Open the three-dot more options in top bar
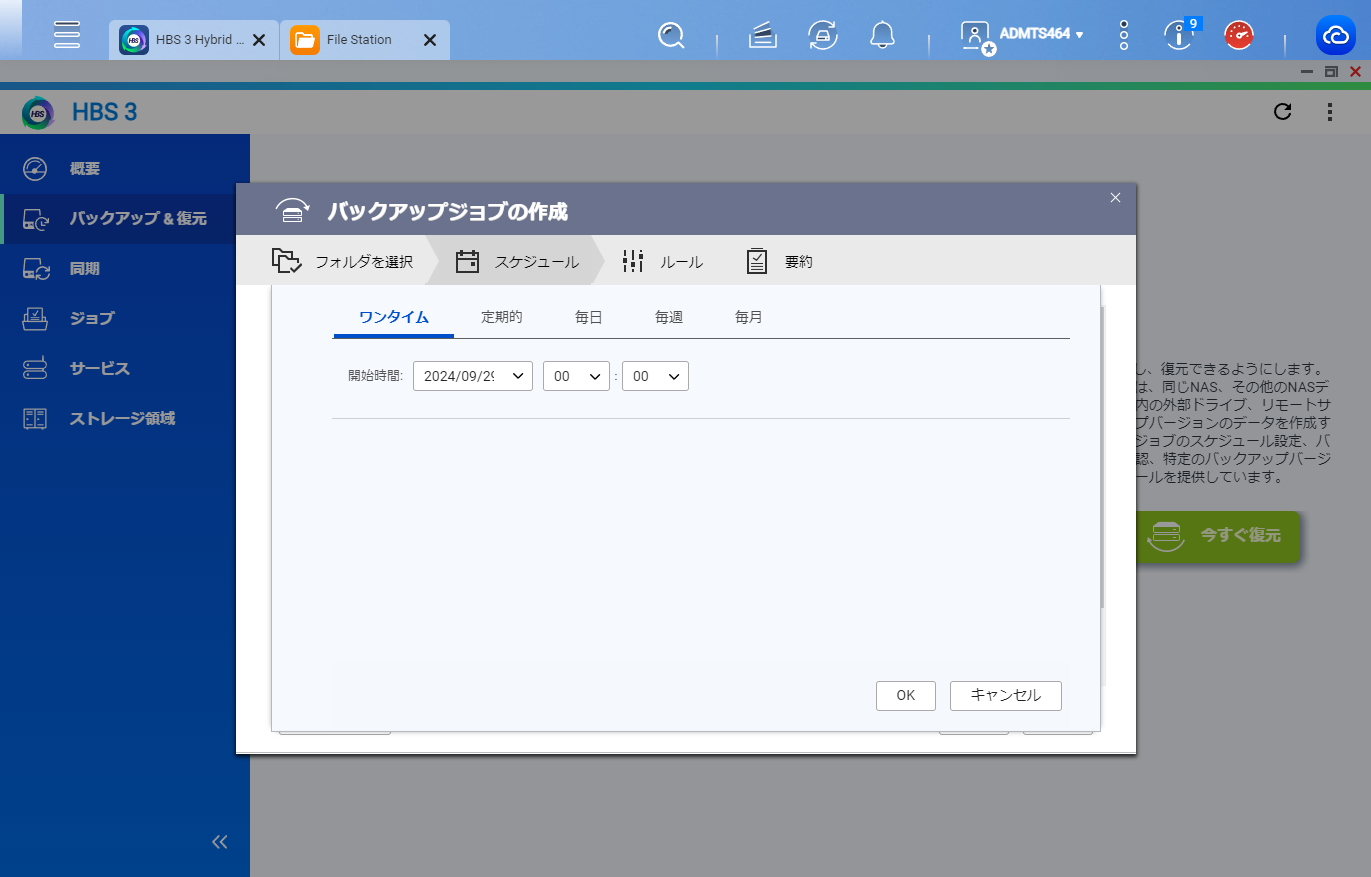 pos(1124,36)
